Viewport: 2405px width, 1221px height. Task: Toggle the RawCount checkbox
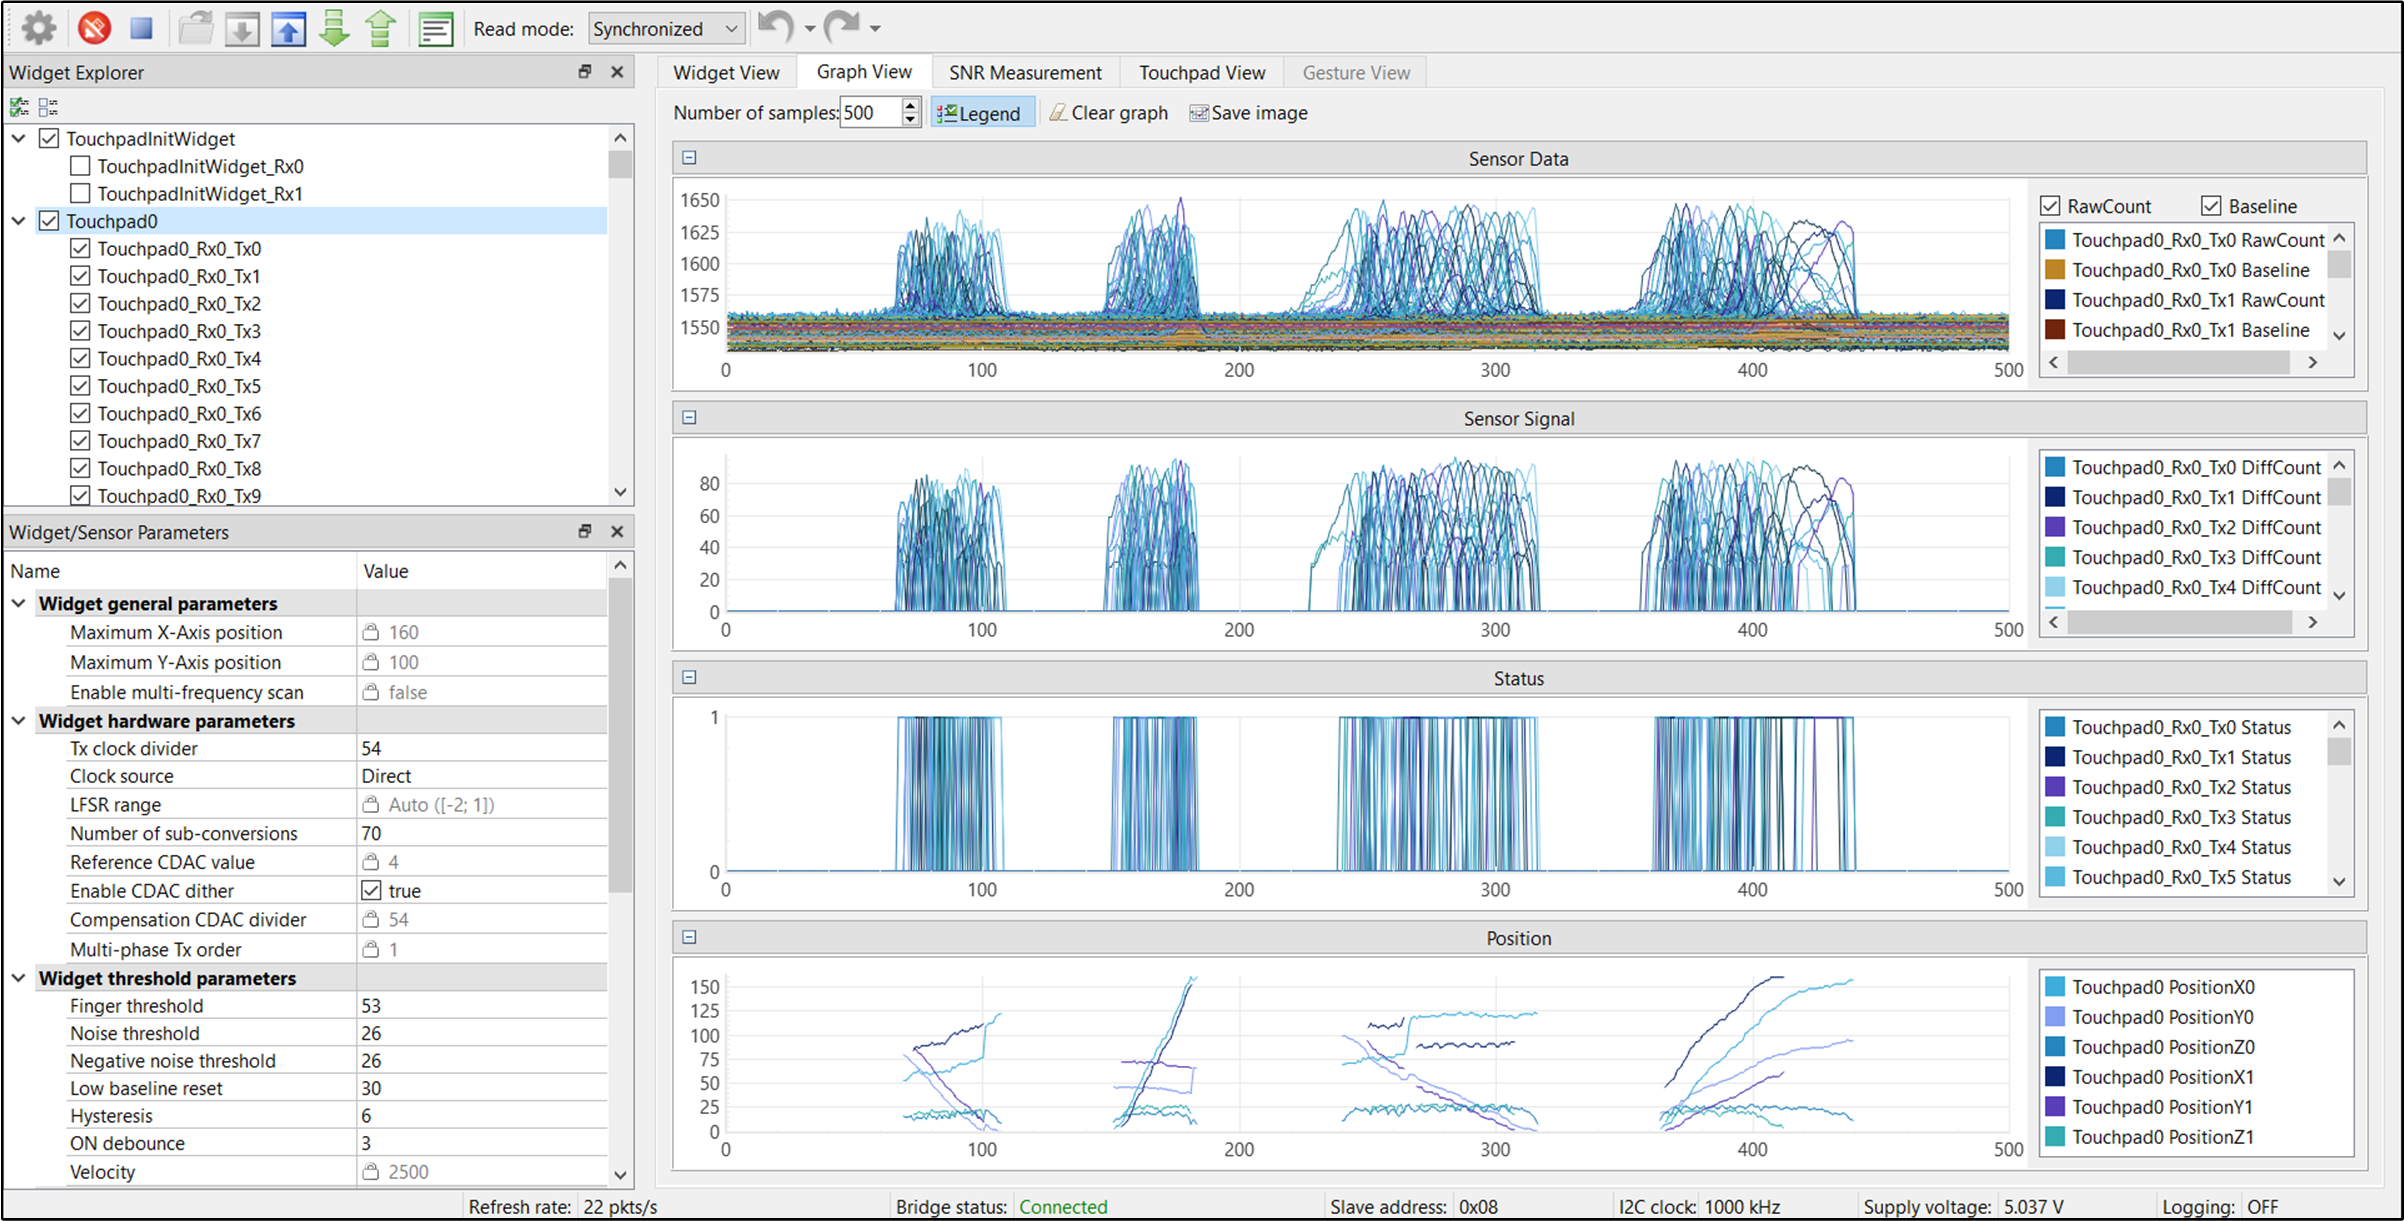2050,206
